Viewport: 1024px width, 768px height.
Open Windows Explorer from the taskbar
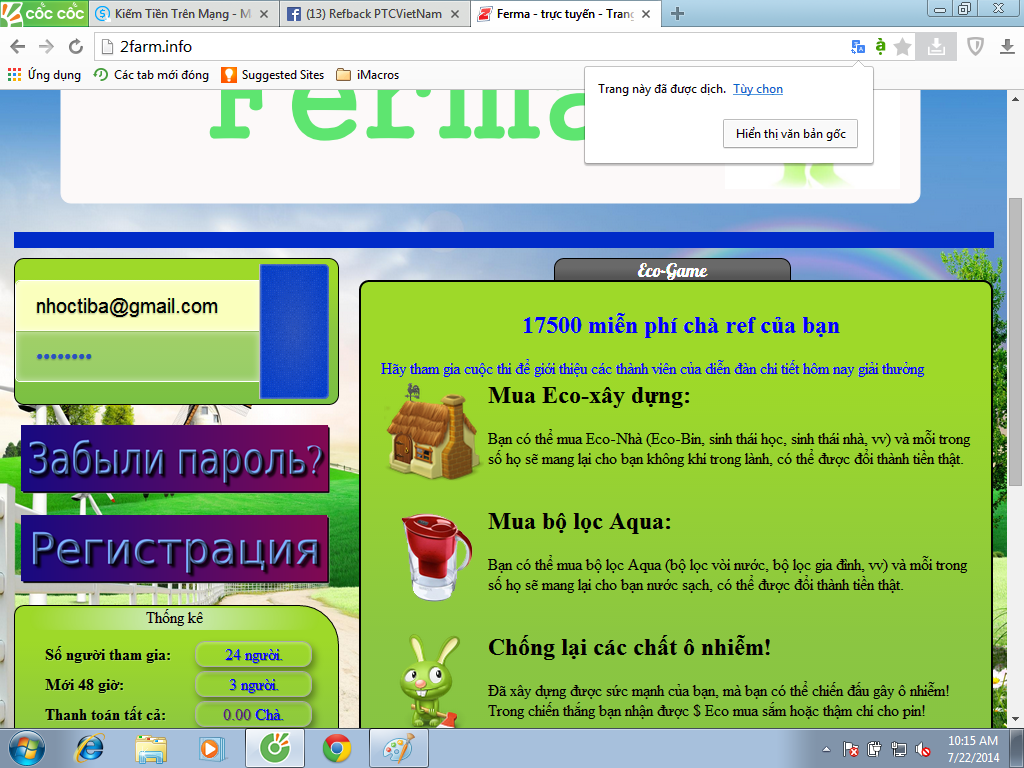click(x=151, y=748)
